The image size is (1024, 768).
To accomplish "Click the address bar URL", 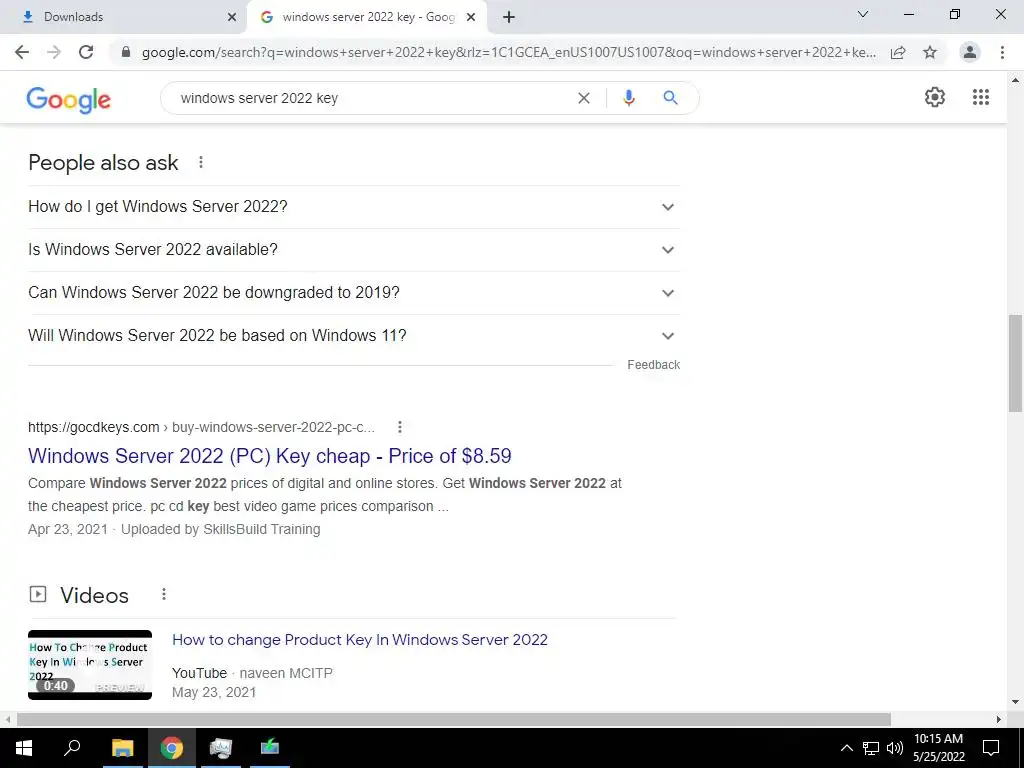I will click(509, 52).
